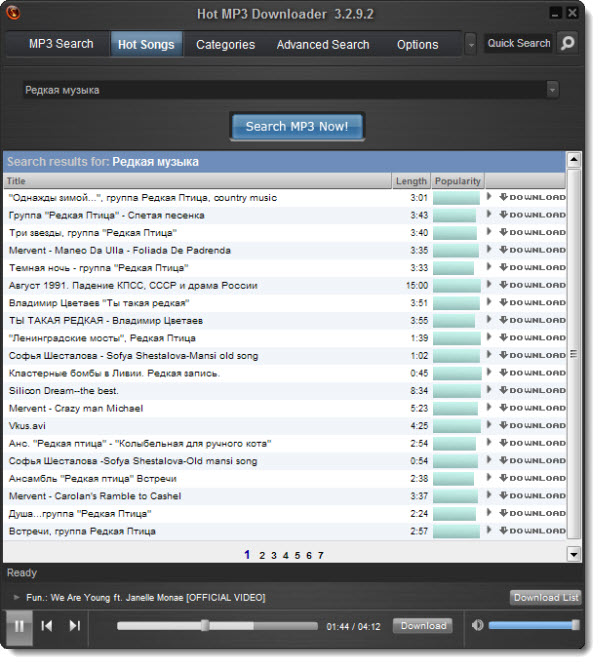The height and width of the screenshot is (664, 600).
Task: Go to results page 7
Action: pyautogui.click(x=321, y=555)
